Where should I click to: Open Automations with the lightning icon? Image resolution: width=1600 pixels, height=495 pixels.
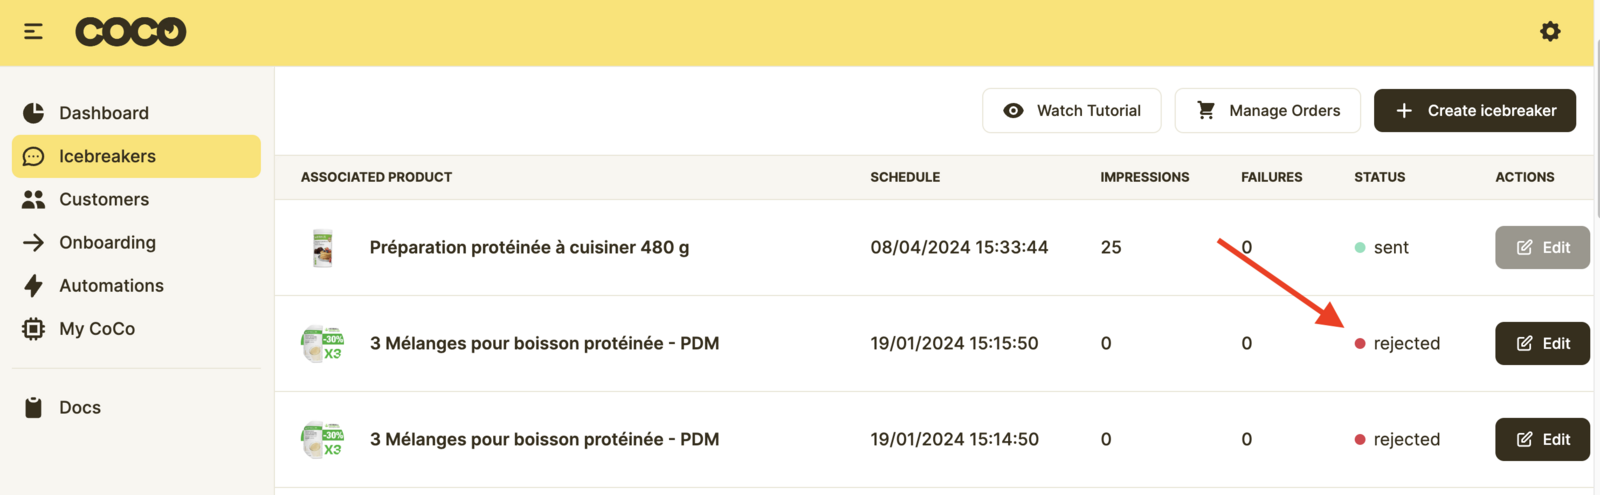[110, 285]
